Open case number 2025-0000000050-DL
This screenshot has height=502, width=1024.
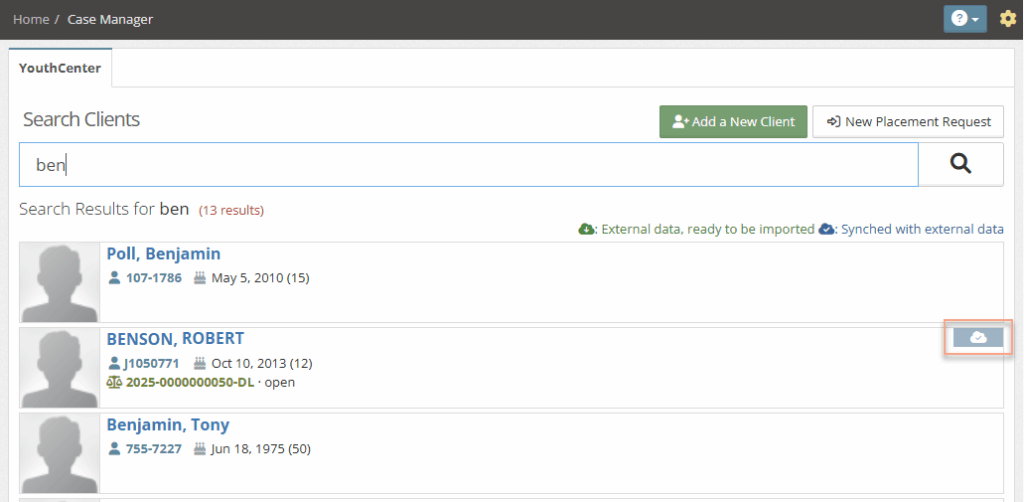[x=191, y=382]
